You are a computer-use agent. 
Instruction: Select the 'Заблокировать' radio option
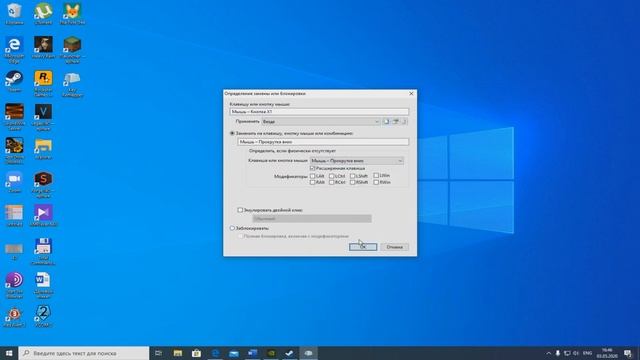click(x=232, y=228)
